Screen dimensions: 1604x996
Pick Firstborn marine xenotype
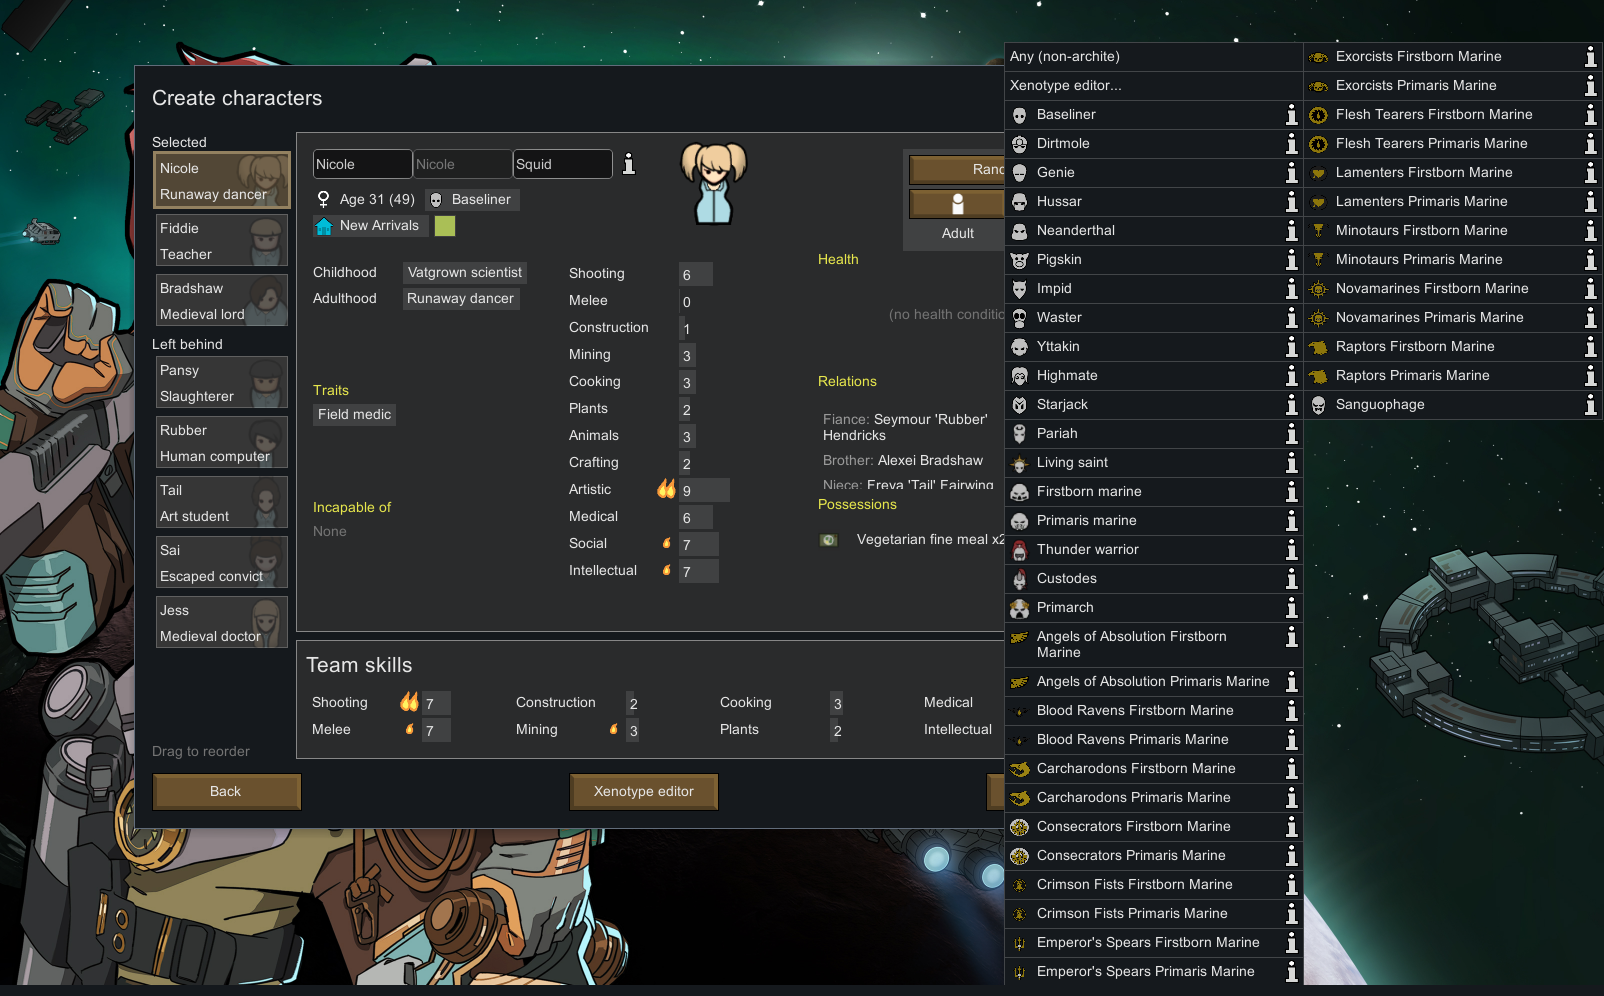tap(1153, 492)
